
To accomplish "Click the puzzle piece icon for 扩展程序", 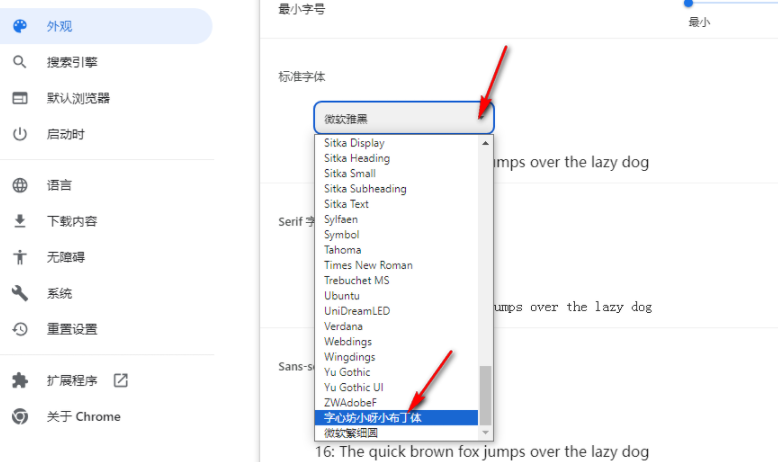I will [x=20, y=381].
